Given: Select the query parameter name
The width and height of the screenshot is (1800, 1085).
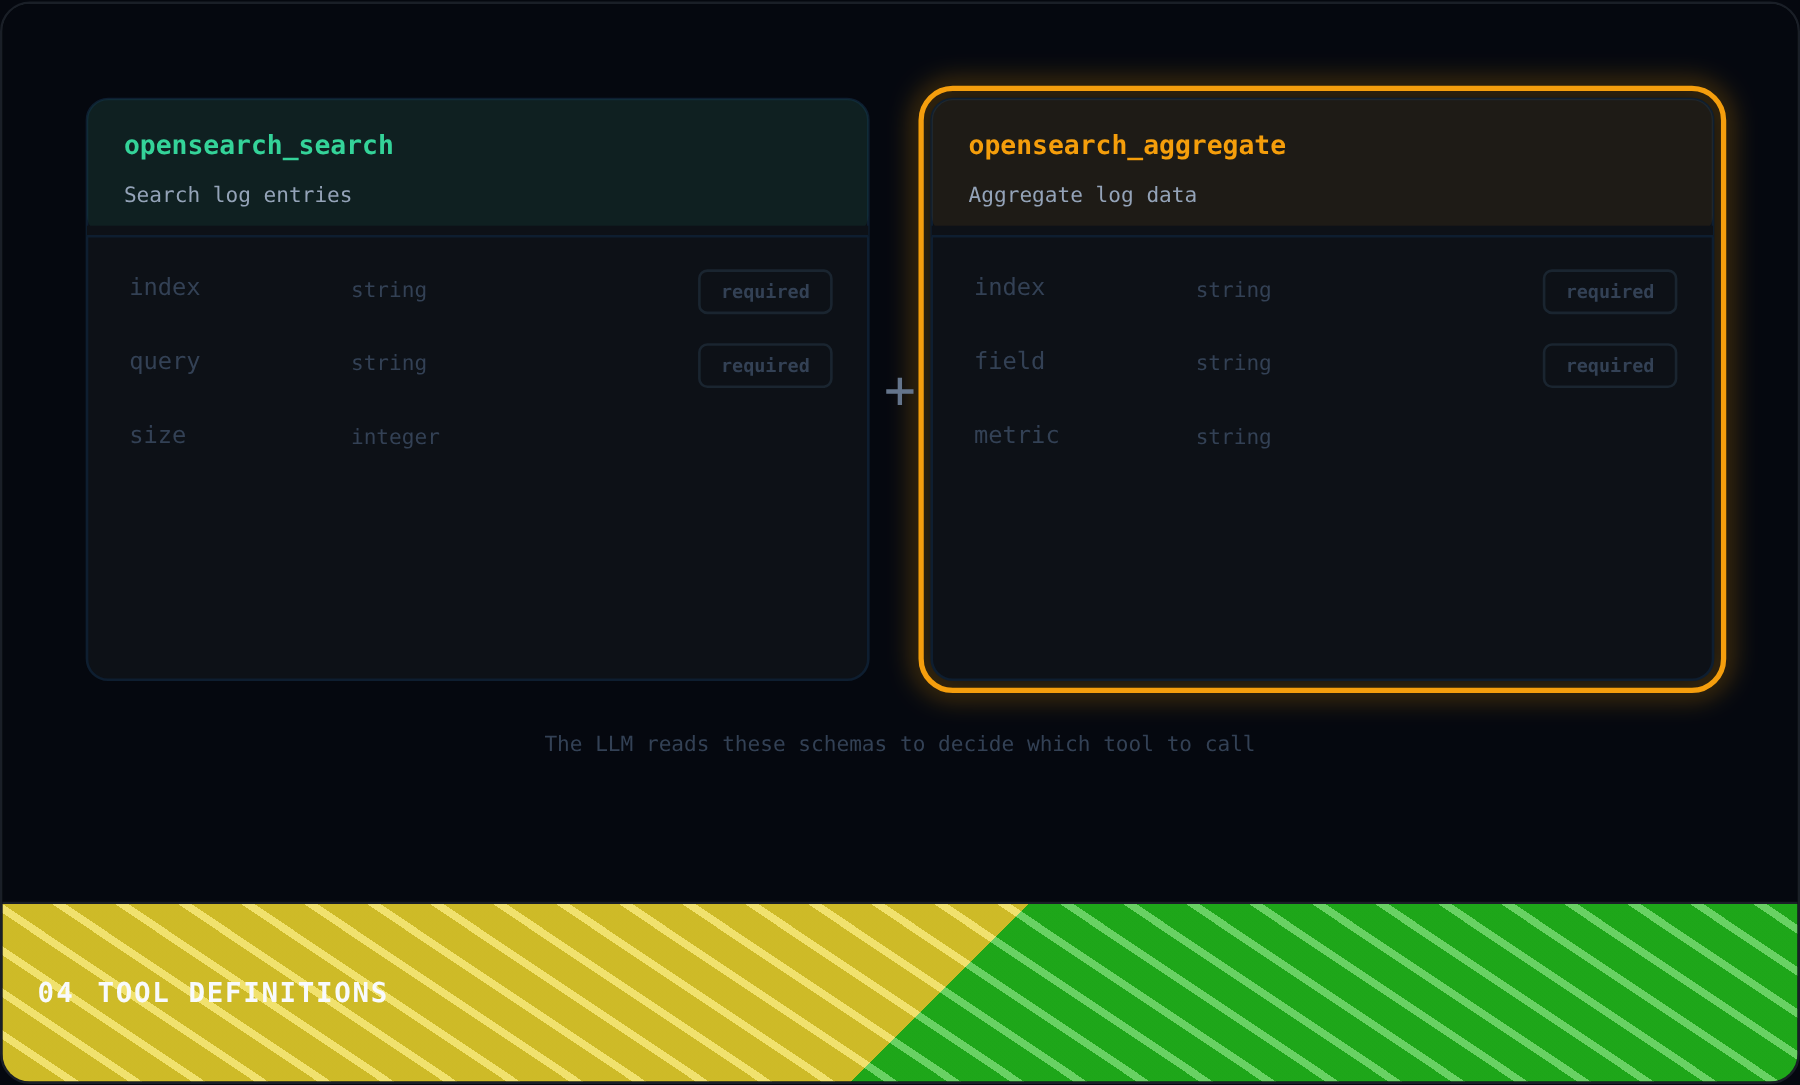Looking at the screenshot, I should [x=165, y=362].
